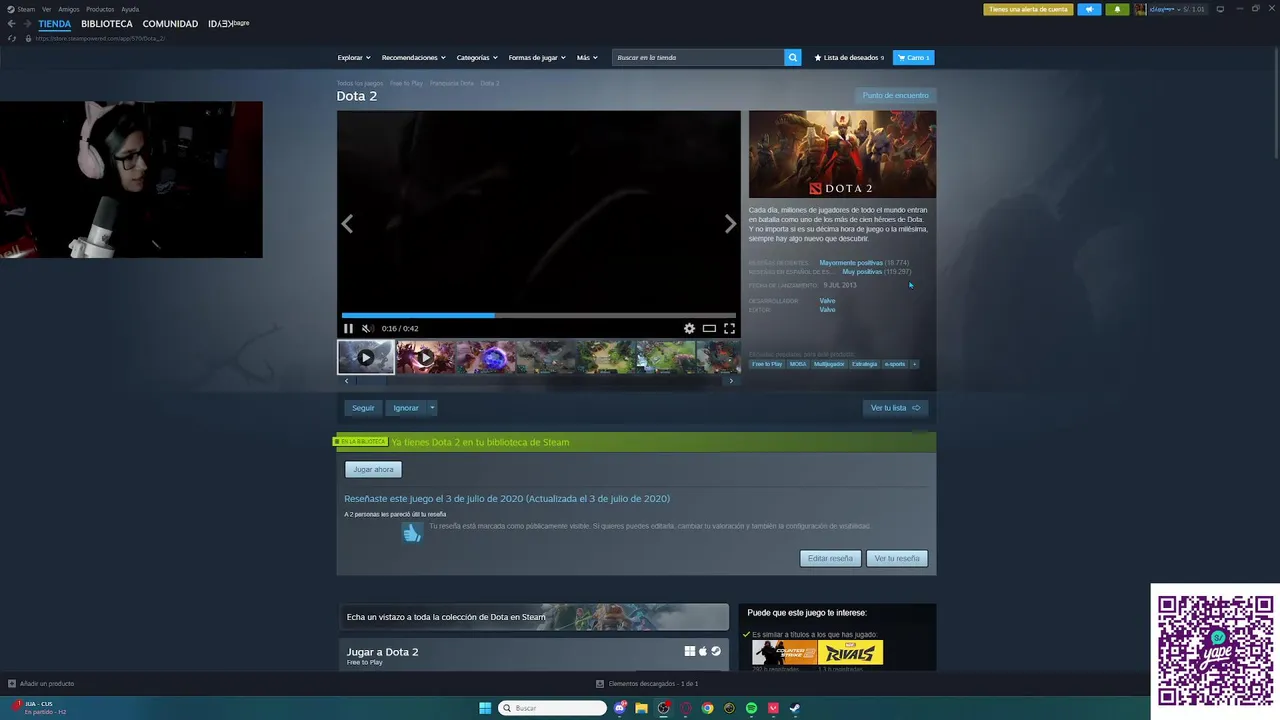Image resolution: width=1280 pixels, height=720 pixels.
Task: Switch to OBS Studio in the taskbar
Action: [x=664, y=708]
